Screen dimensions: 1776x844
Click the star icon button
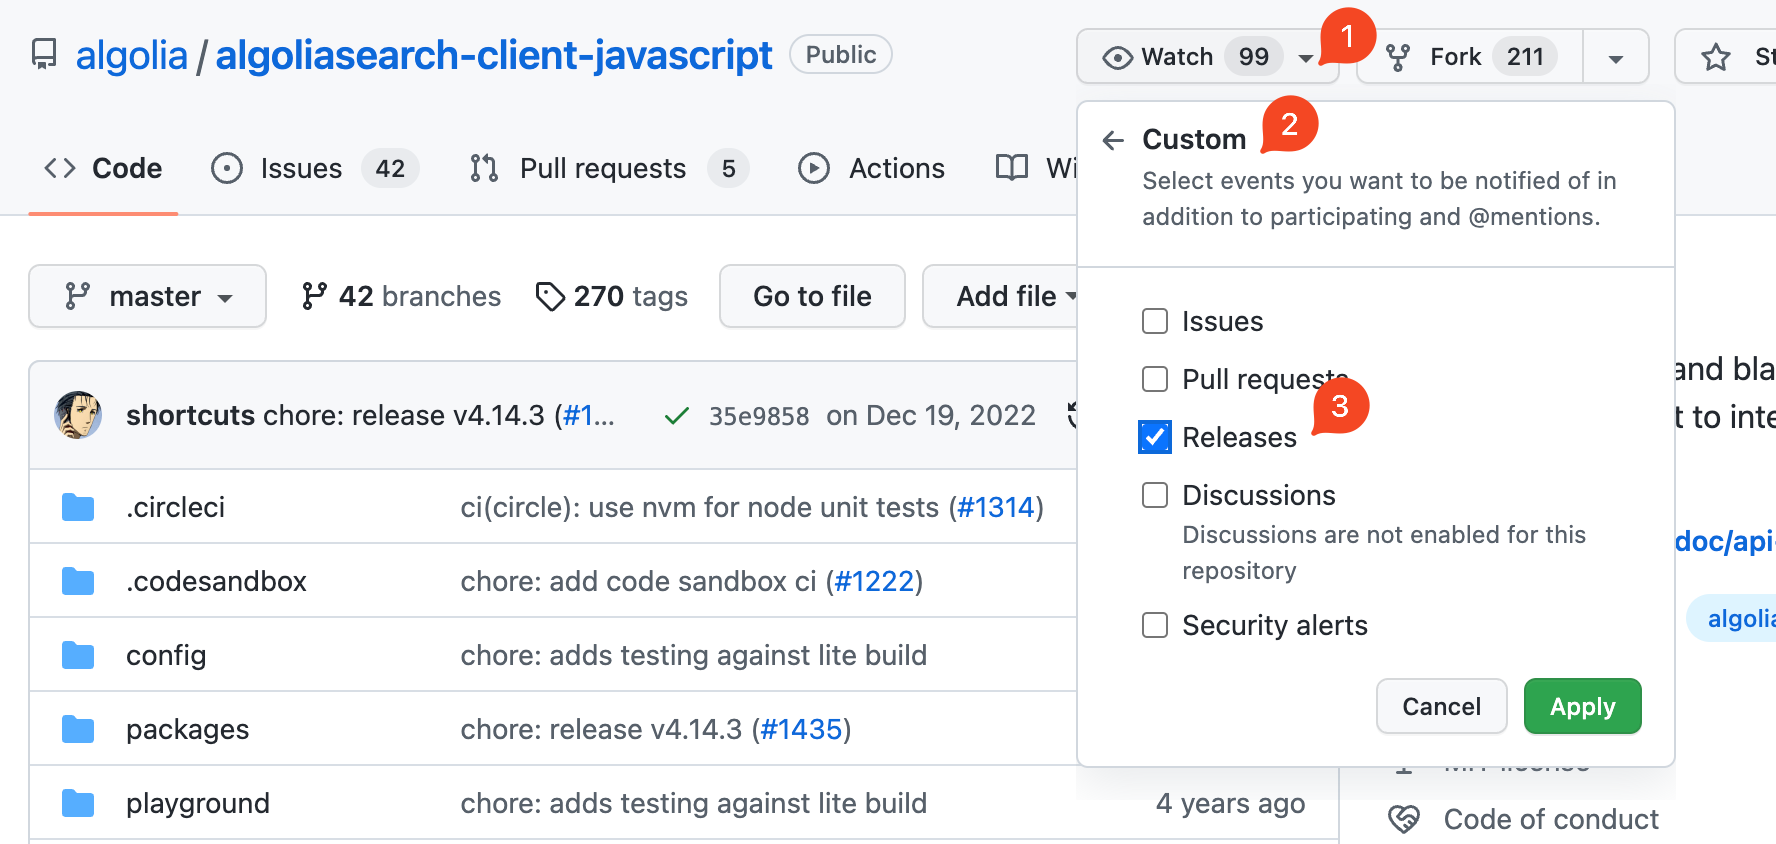1716,57
